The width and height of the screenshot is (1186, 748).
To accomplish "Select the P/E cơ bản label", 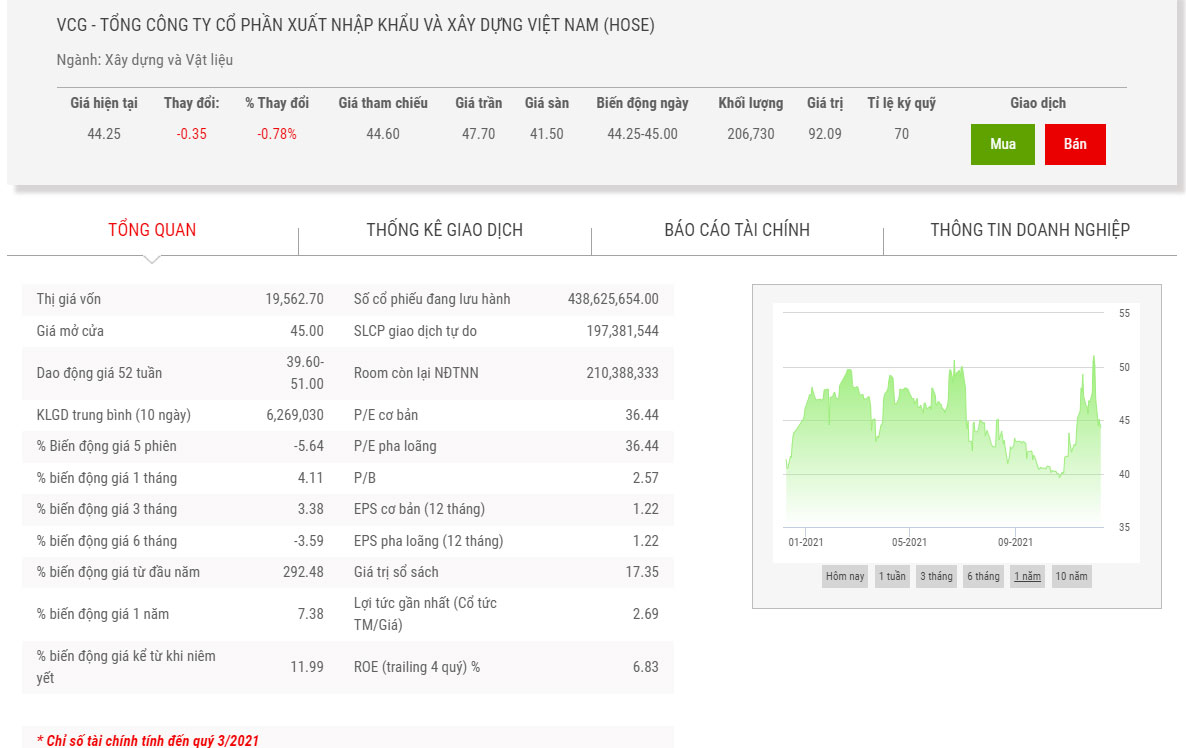I will 386,415.
